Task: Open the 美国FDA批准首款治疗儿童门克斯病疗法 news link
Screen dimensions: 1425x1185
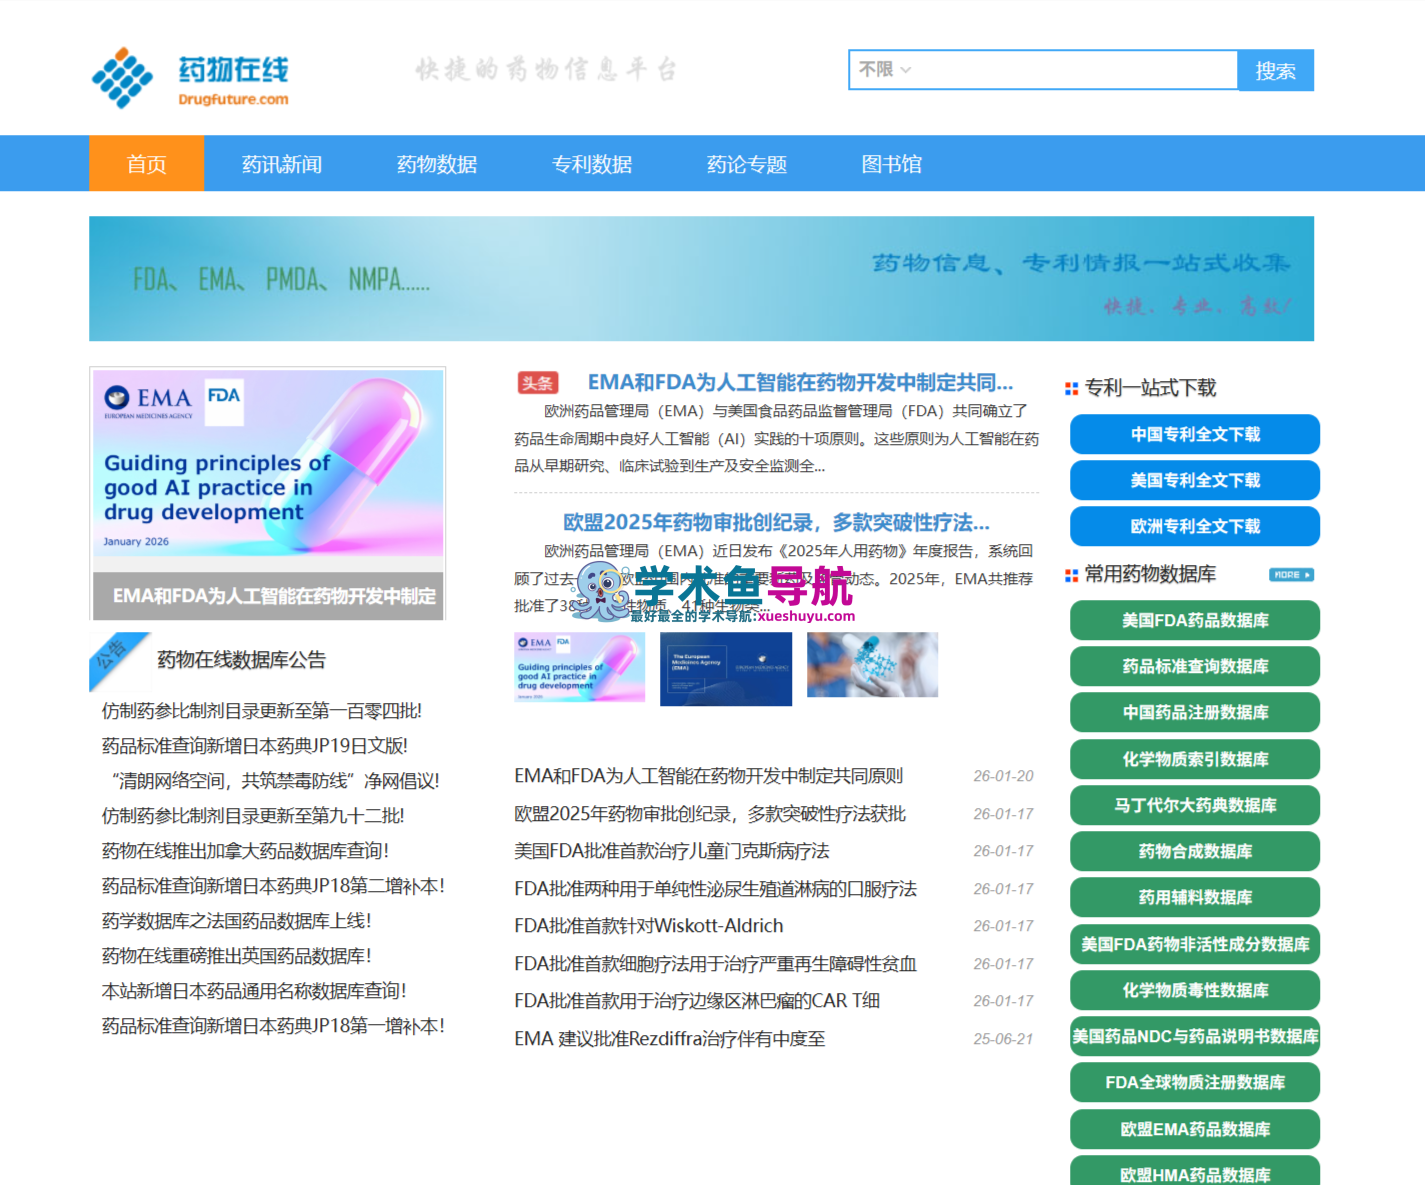Action: pos(672,851)
